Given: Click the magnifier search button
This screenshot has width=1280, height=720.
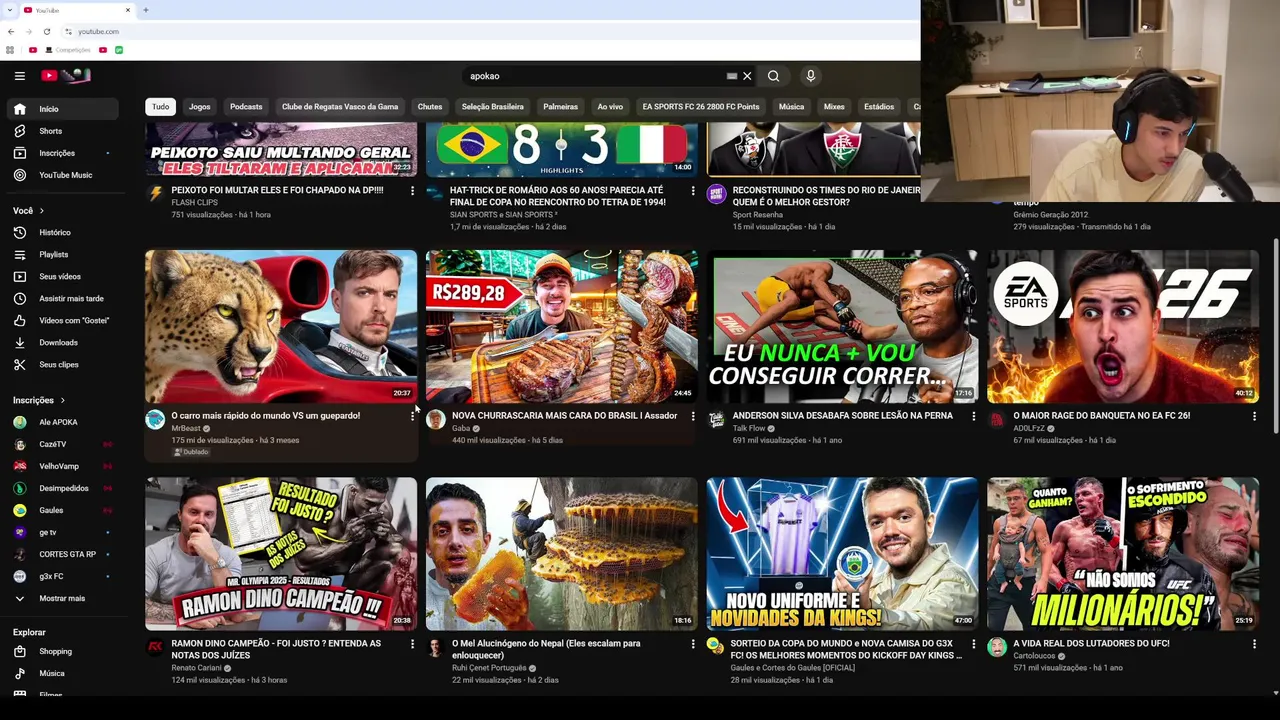Looking at the screenshot, I should click(773, 76).
